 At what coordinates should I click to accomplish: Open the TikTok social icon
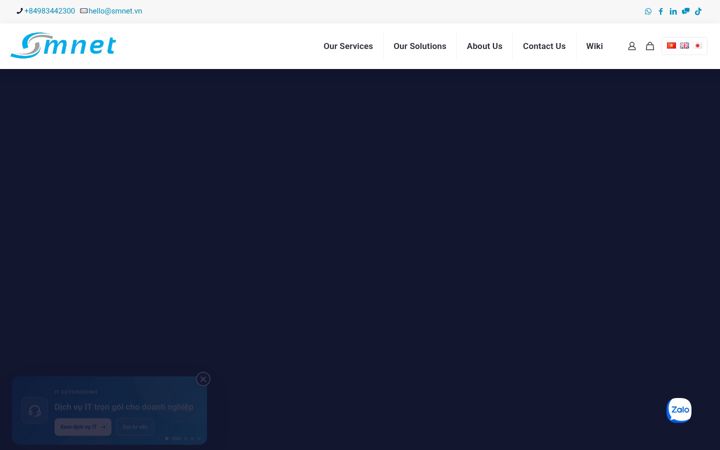tap(698, 11)
